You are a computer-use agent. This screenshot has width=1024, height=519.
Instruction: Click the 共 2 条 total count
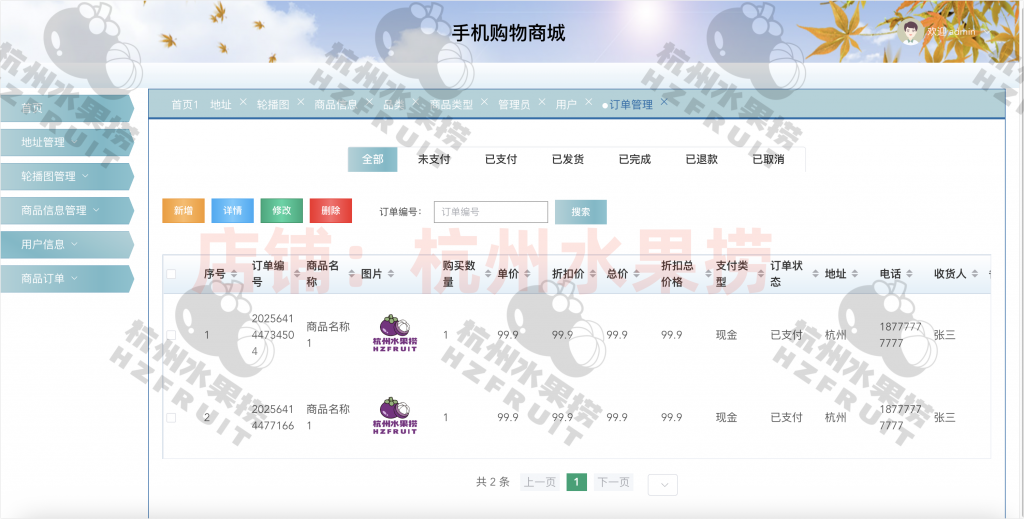(x=492, y=482)
